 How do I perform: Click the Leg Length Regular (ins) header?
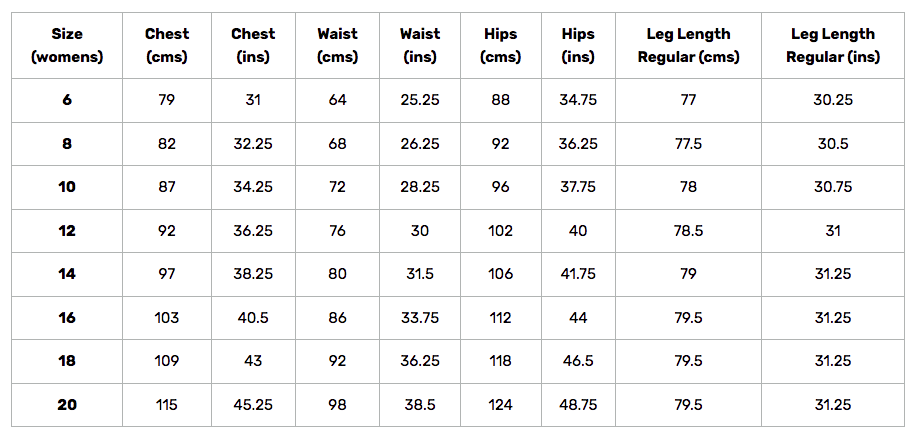click(833, 46)
